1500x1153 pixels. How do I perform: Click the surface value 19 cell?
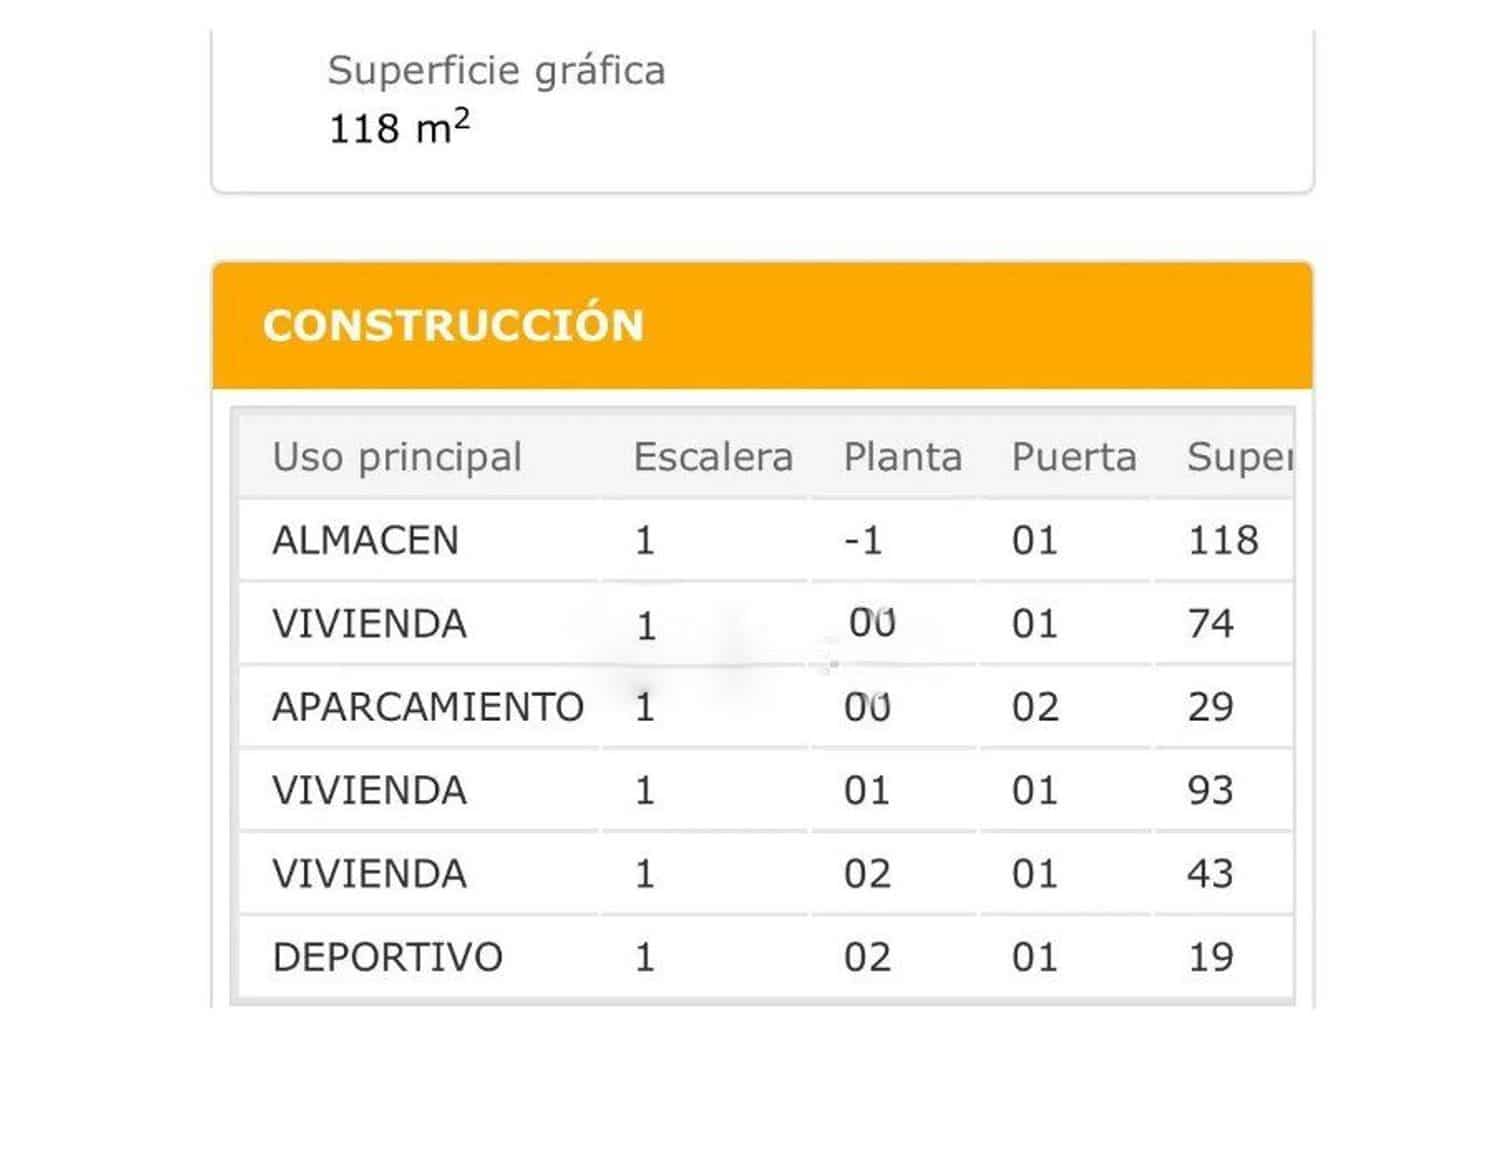1210,957
